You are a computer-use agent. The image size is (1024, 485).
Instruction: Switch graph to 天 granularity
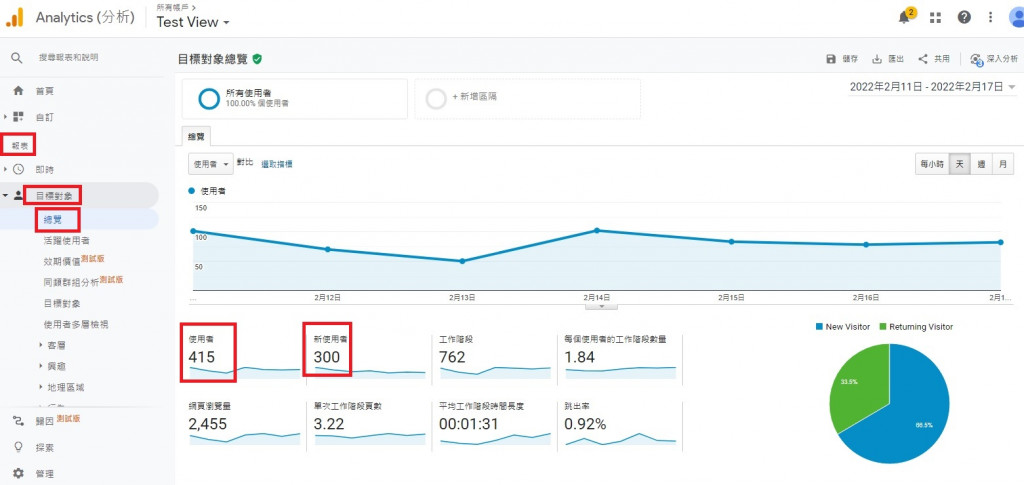959,164
